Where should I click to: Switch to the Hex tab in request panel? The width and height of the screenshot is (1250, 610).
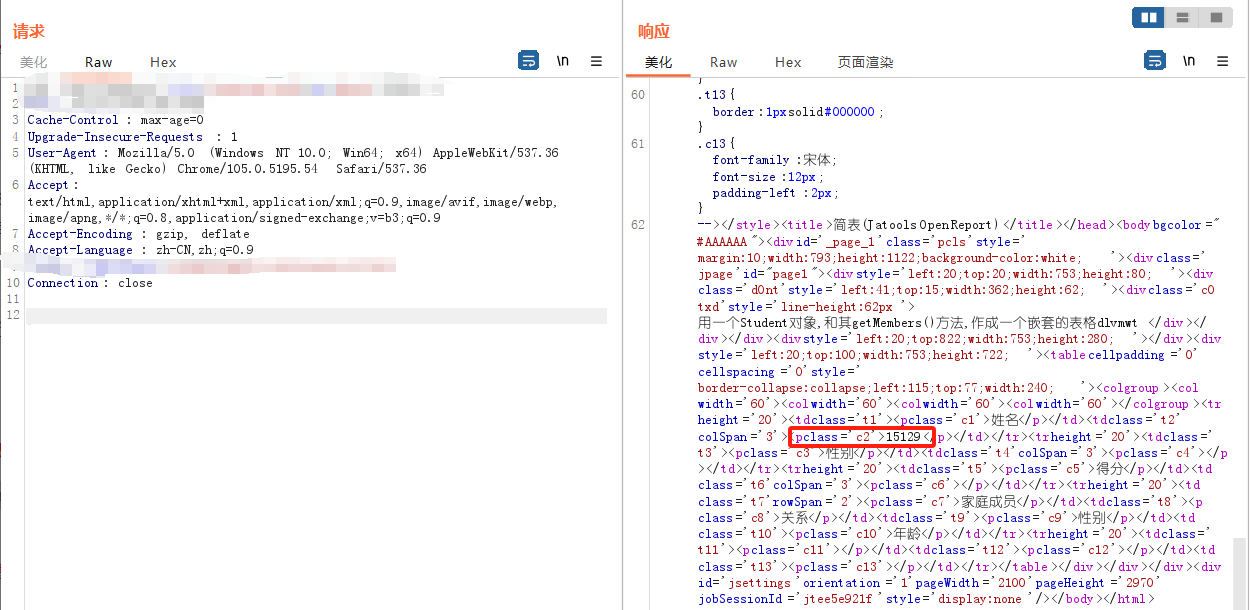point(163,62)
